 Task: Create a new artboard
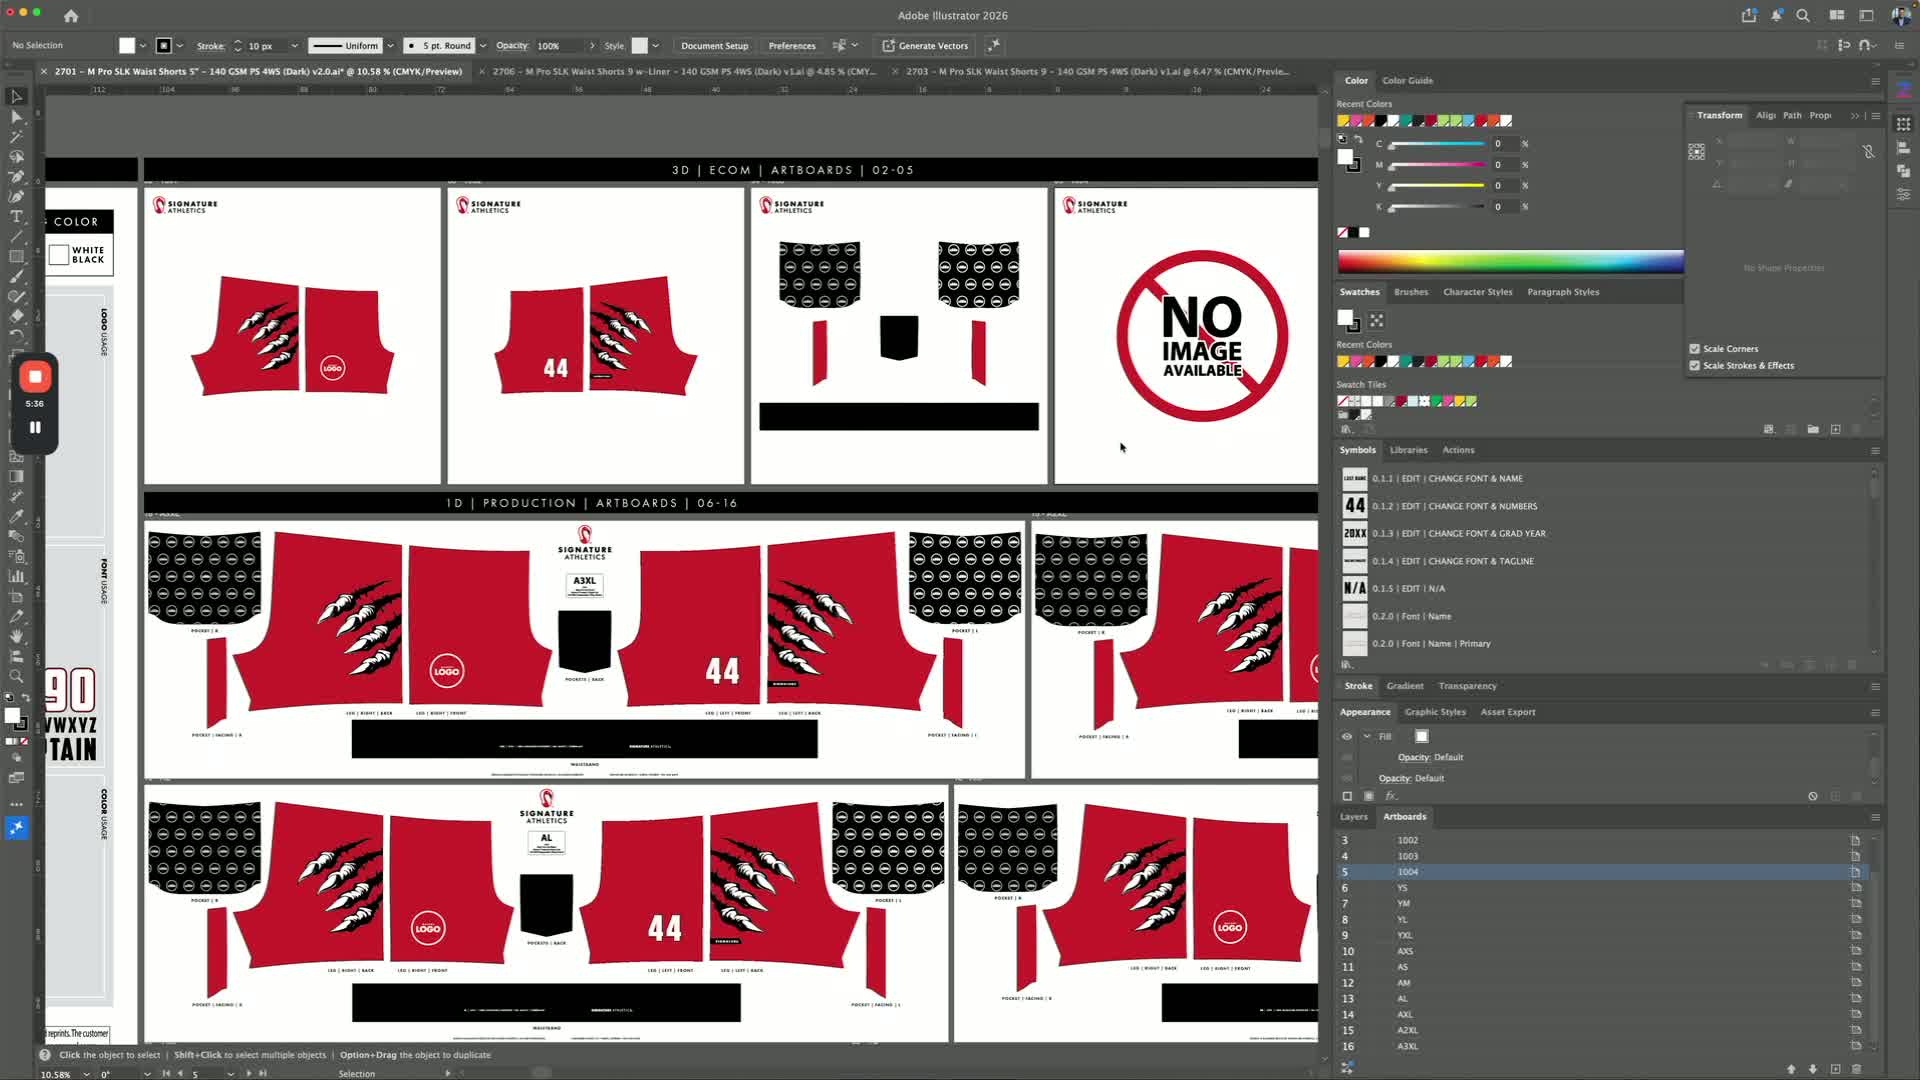[1835, 1069]
